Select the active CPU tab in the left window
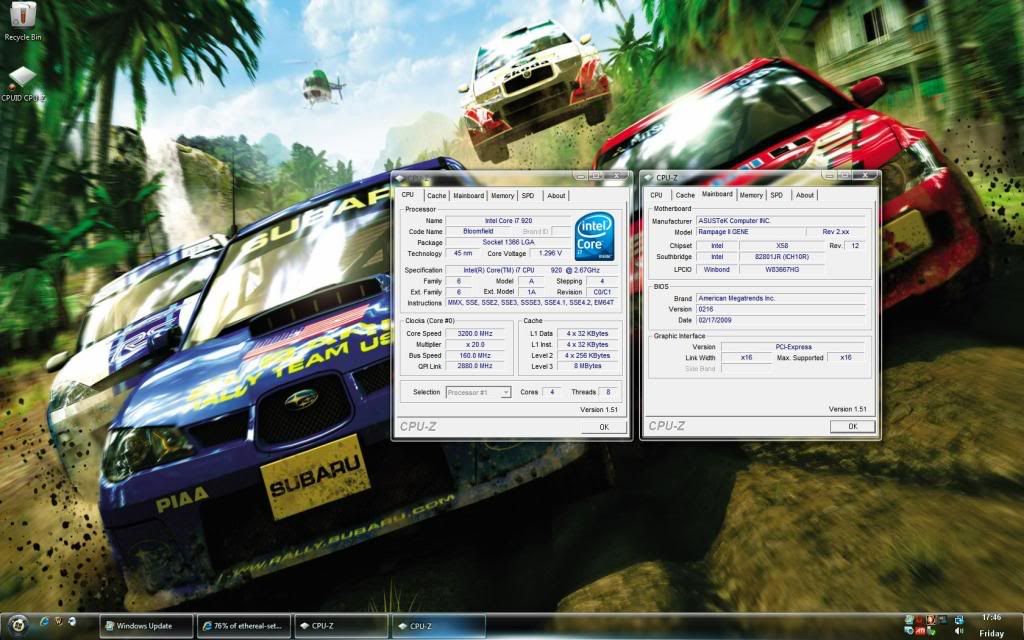1024x640 pixels. pos(408,195)
